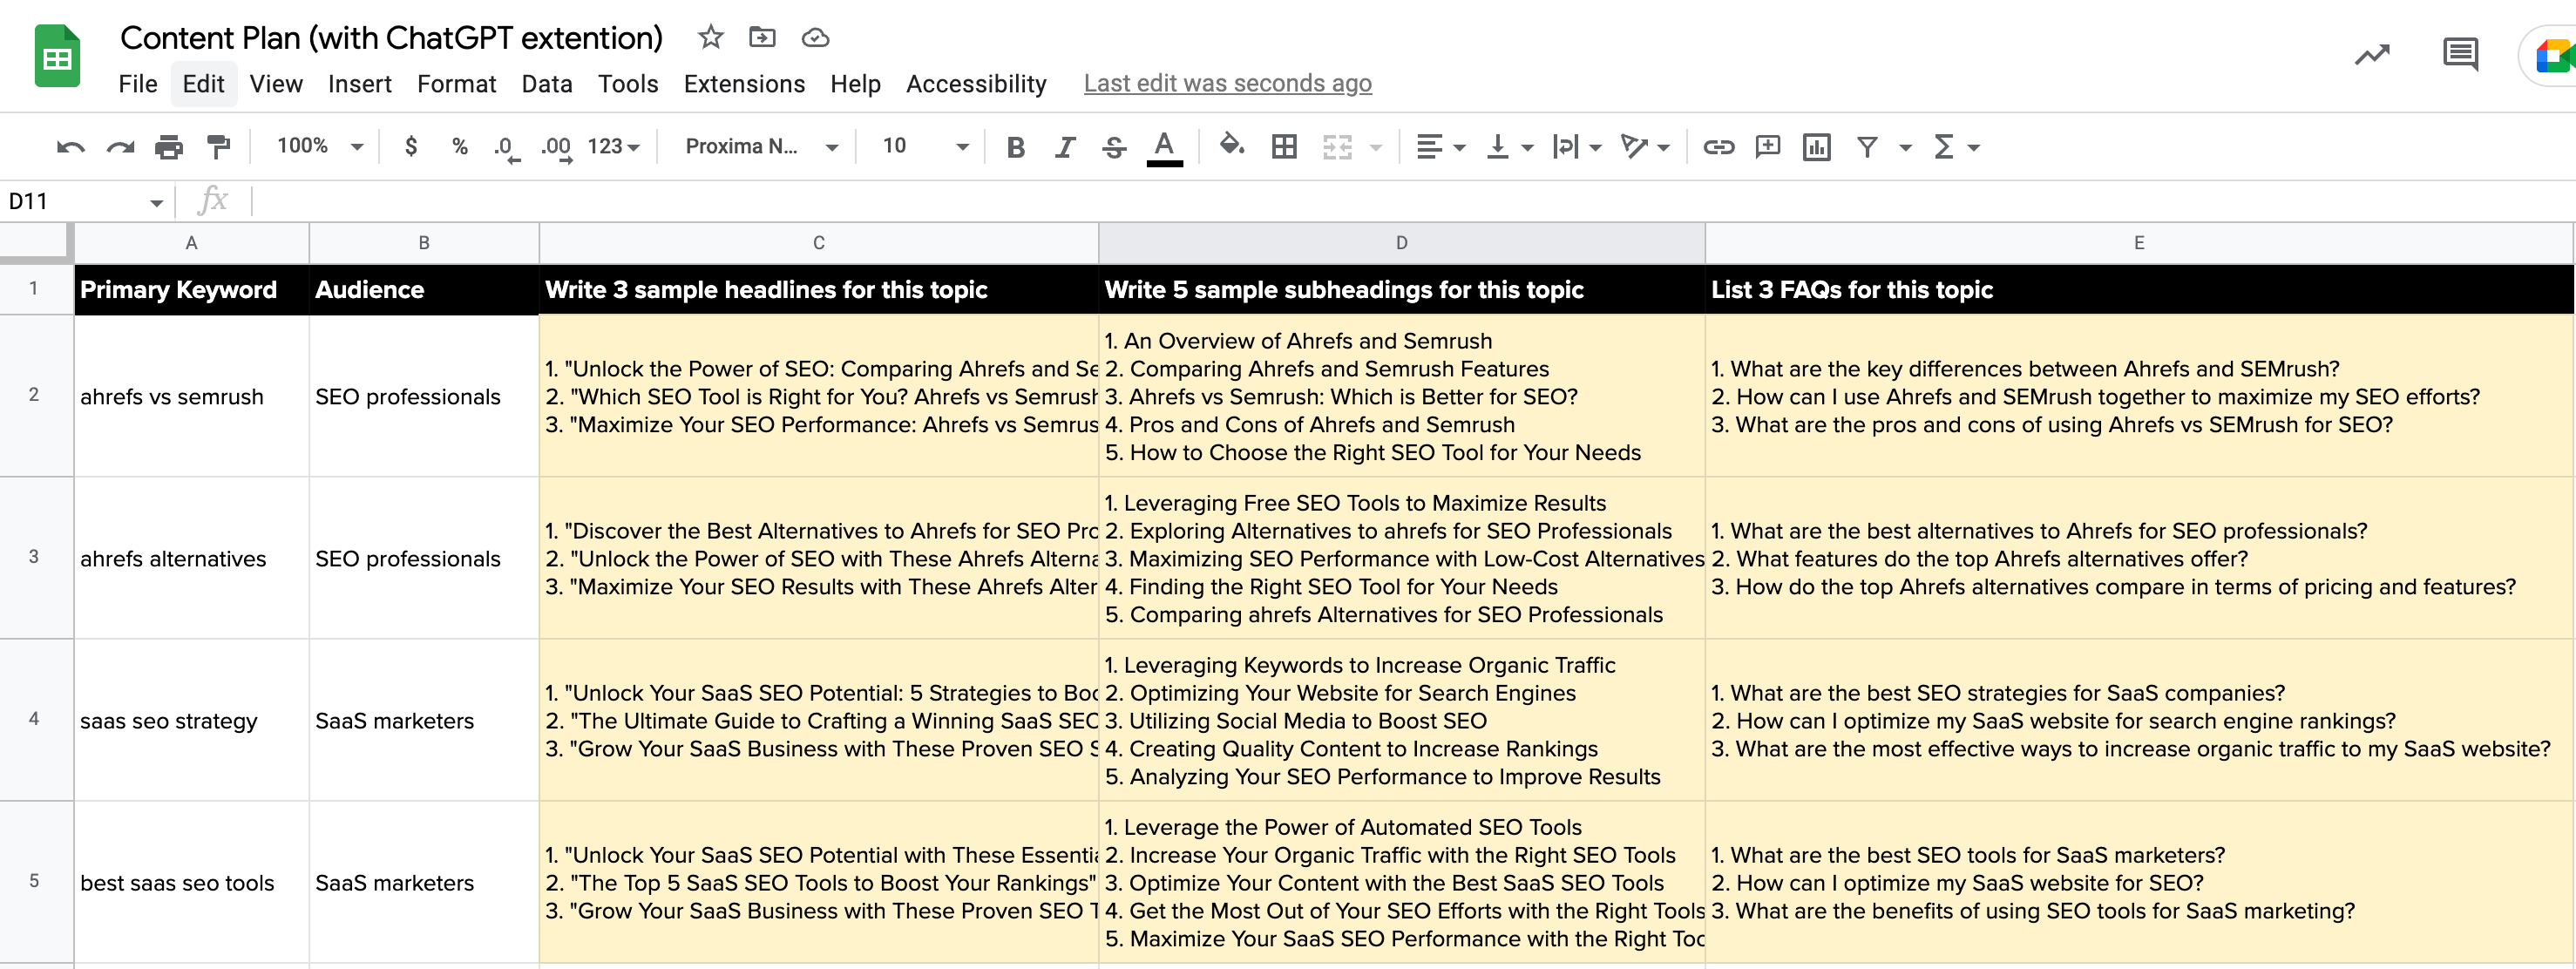
Task: Open the Extensions menu
Action: click(x=744, y=84)
